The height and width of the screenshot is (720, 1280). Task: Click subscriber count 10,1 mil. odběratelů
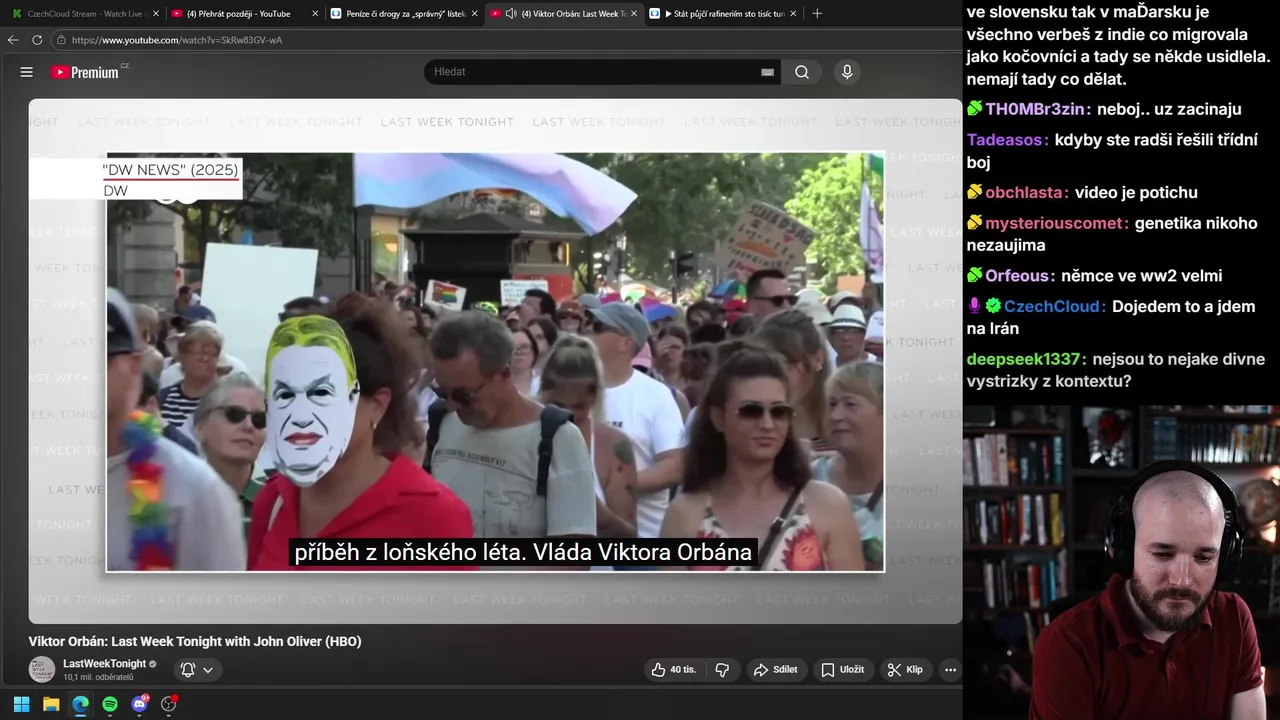click(x=98, y=678)
